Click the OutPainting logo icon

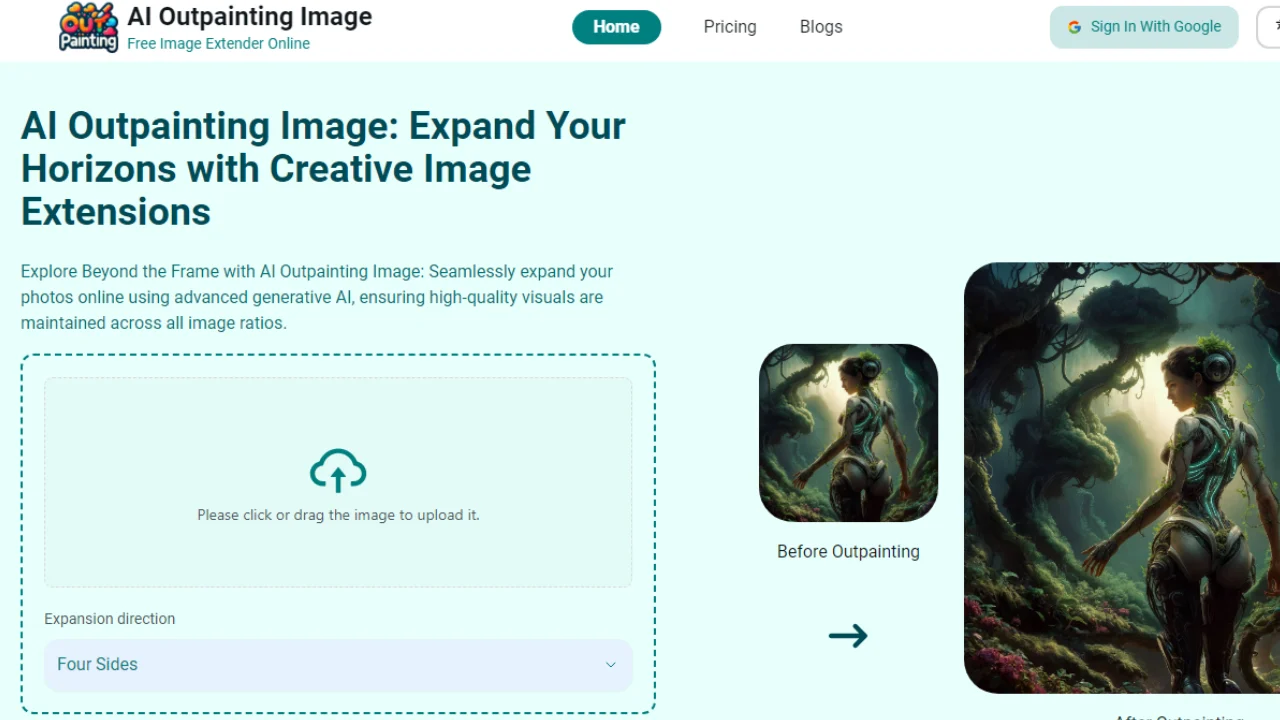[88, 27]
